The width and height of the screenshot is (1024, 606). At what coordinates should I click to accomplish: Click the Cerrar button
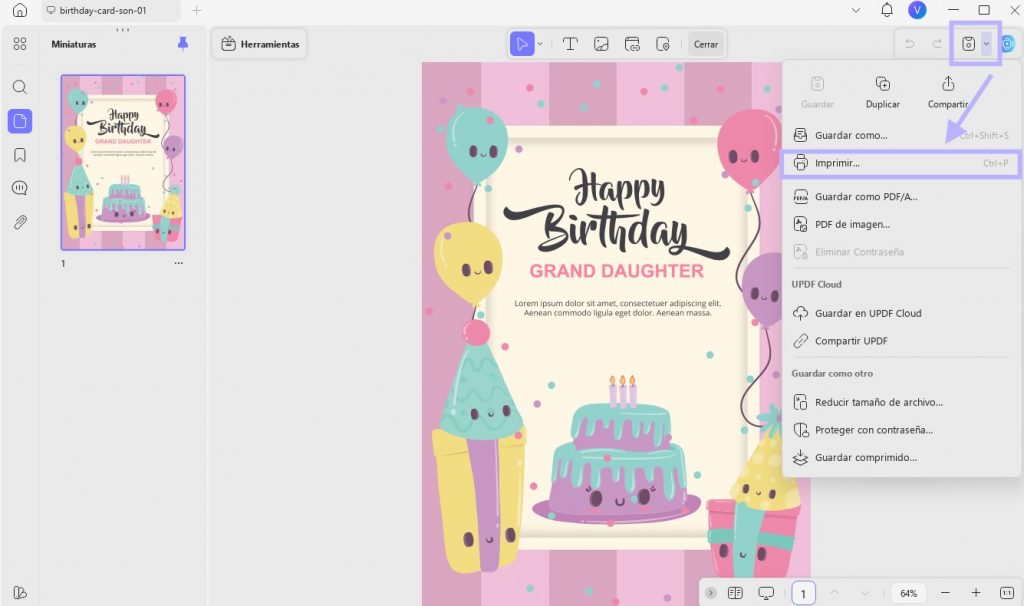[705, 44]
